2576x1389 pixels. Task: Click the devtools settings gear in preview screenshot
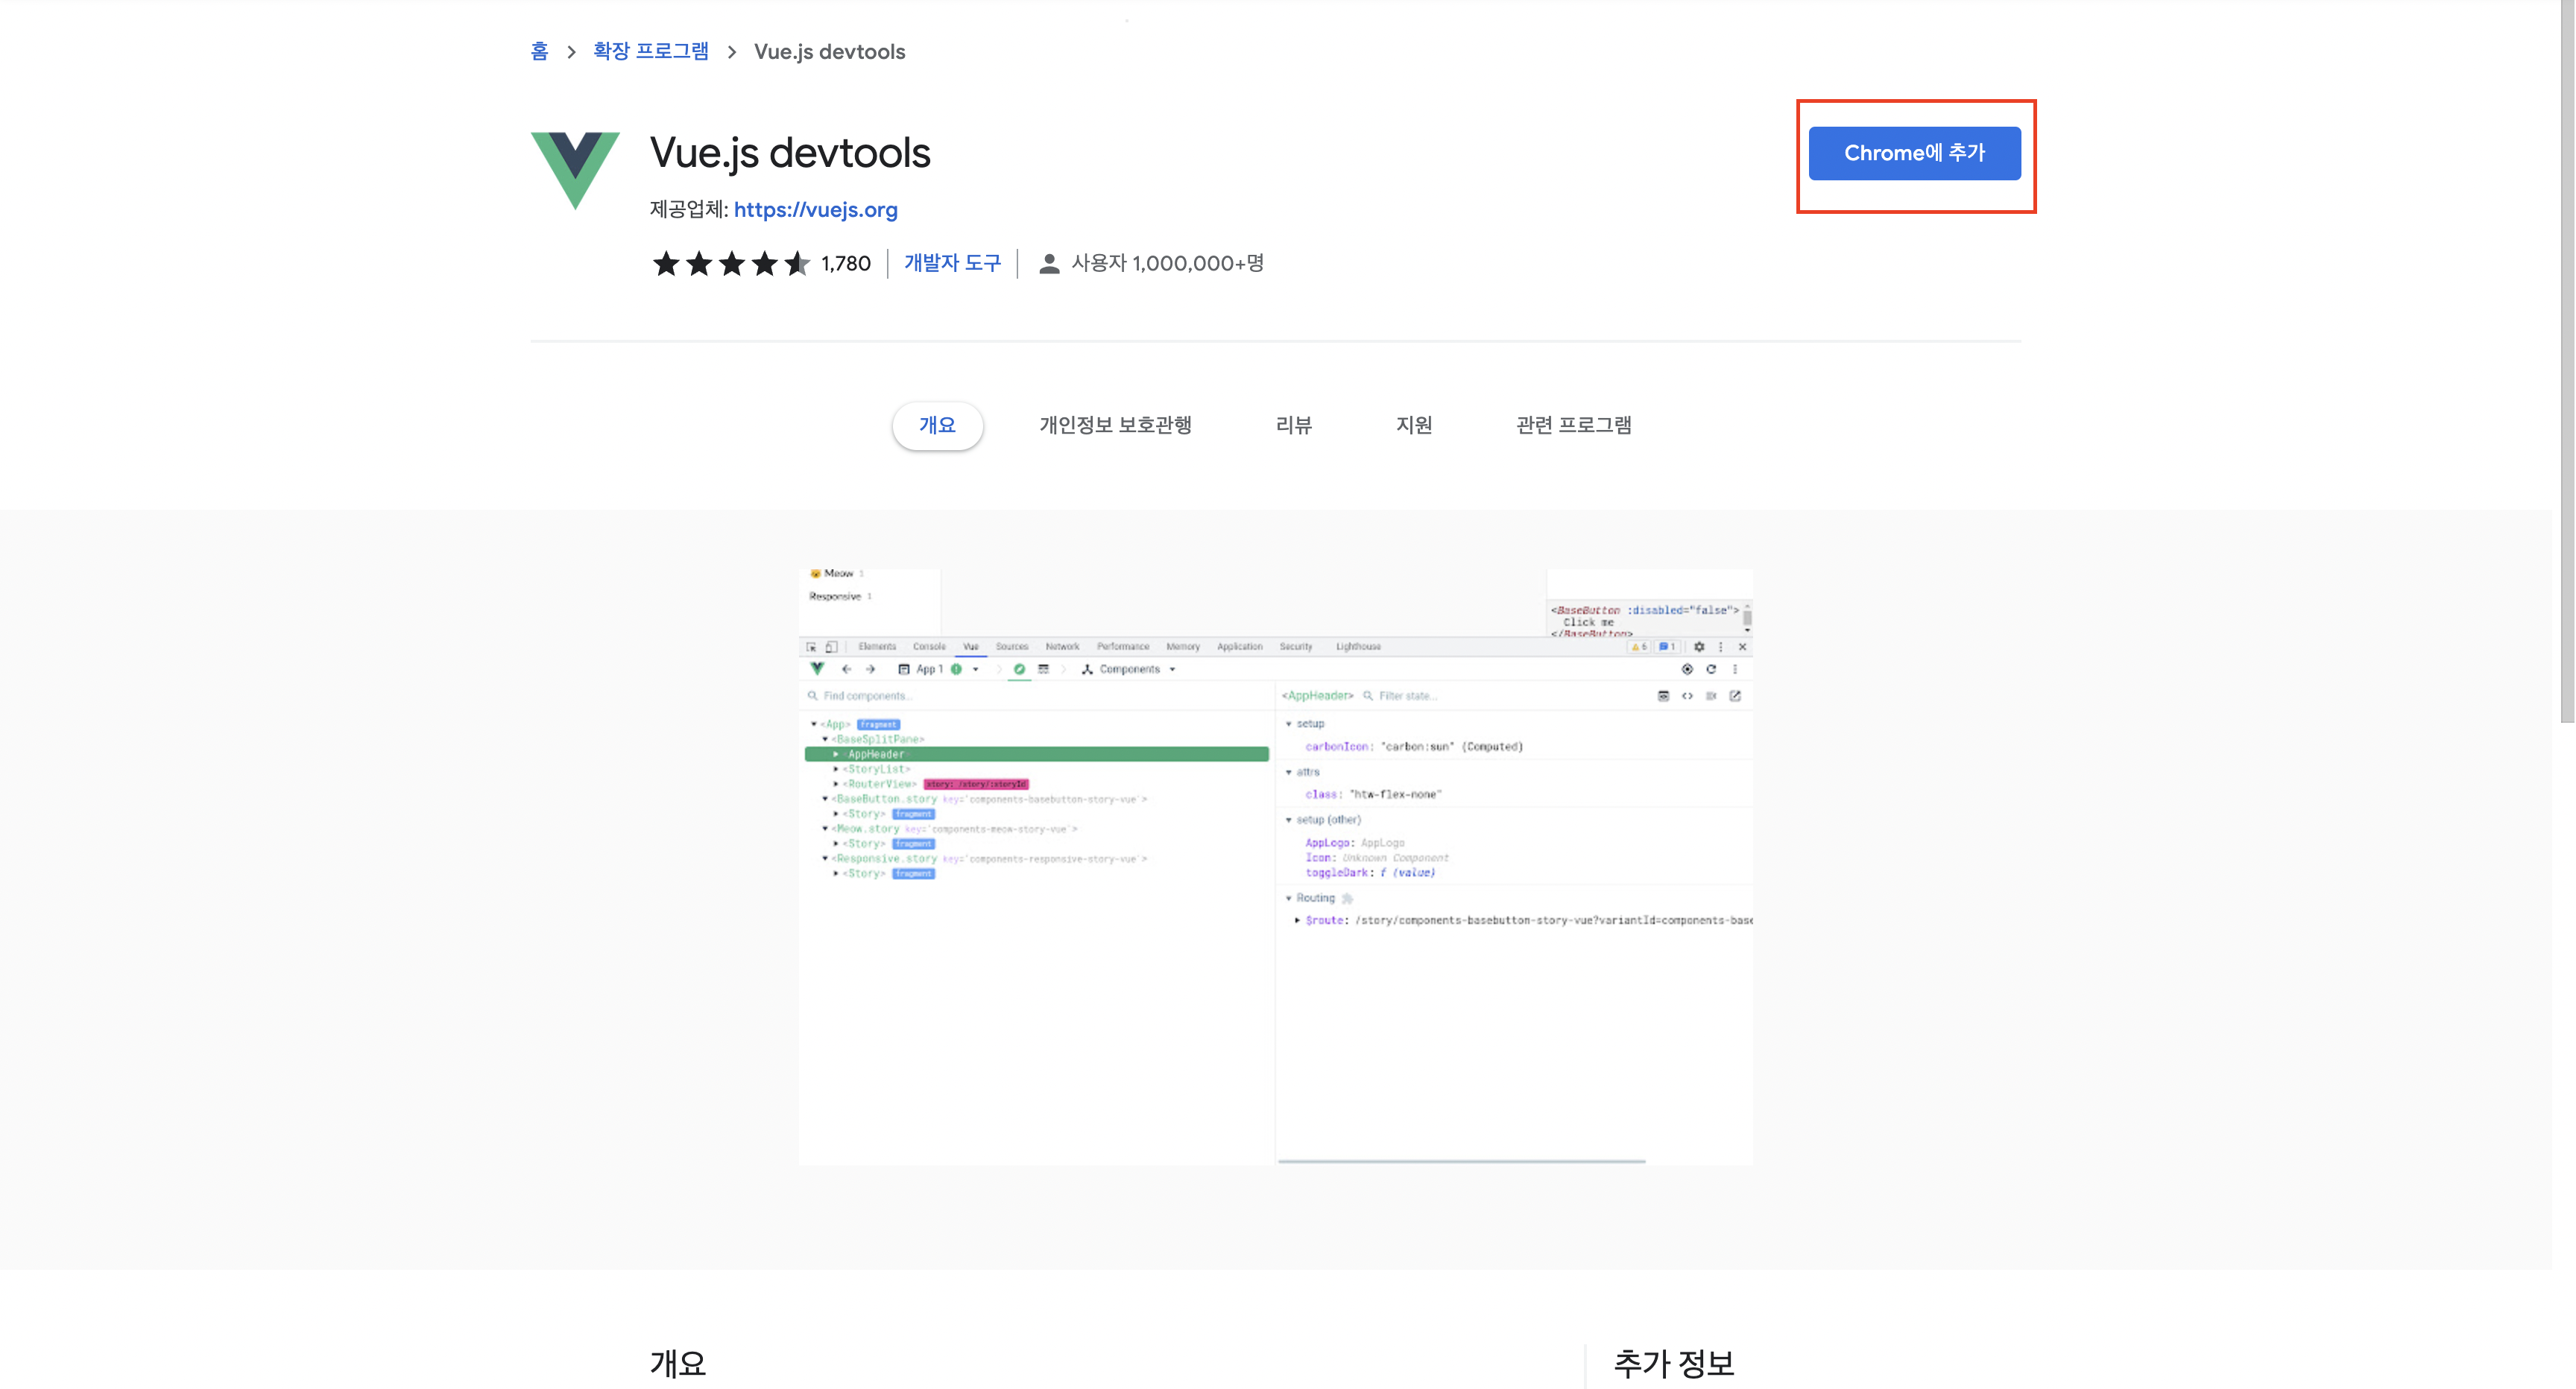point(1699,647)
